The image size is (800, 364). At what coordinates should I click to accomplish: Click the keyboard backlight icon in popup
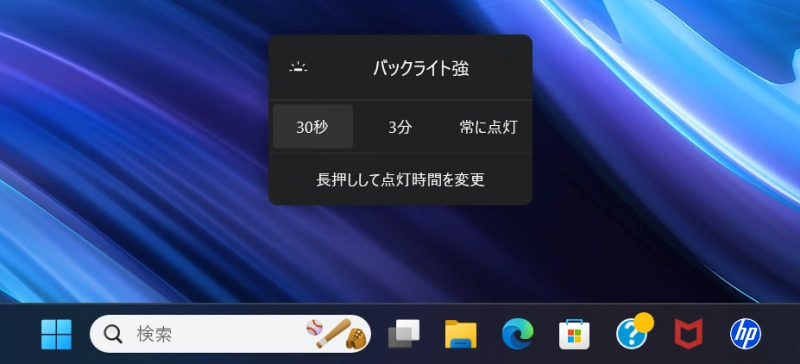[x=298, y=68]
